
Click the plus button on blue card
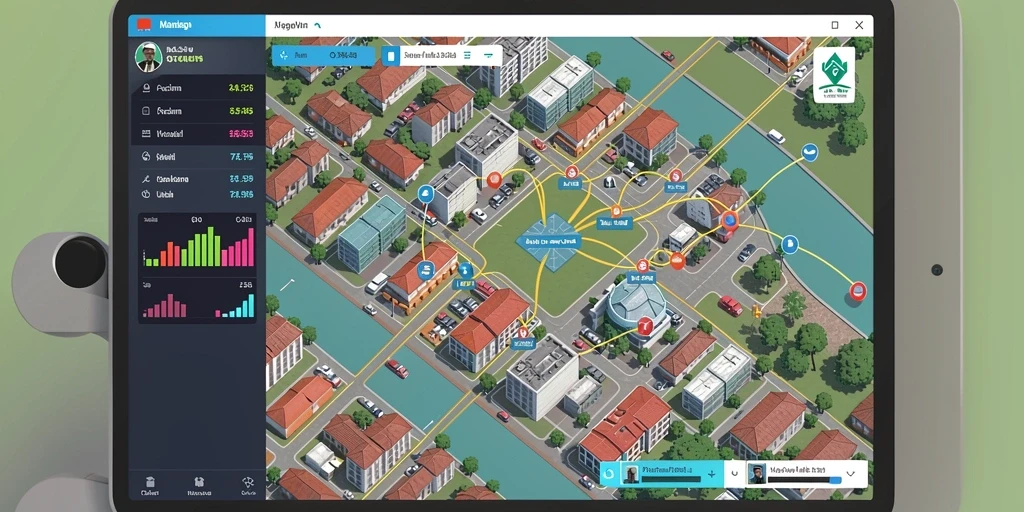(711, 474)
